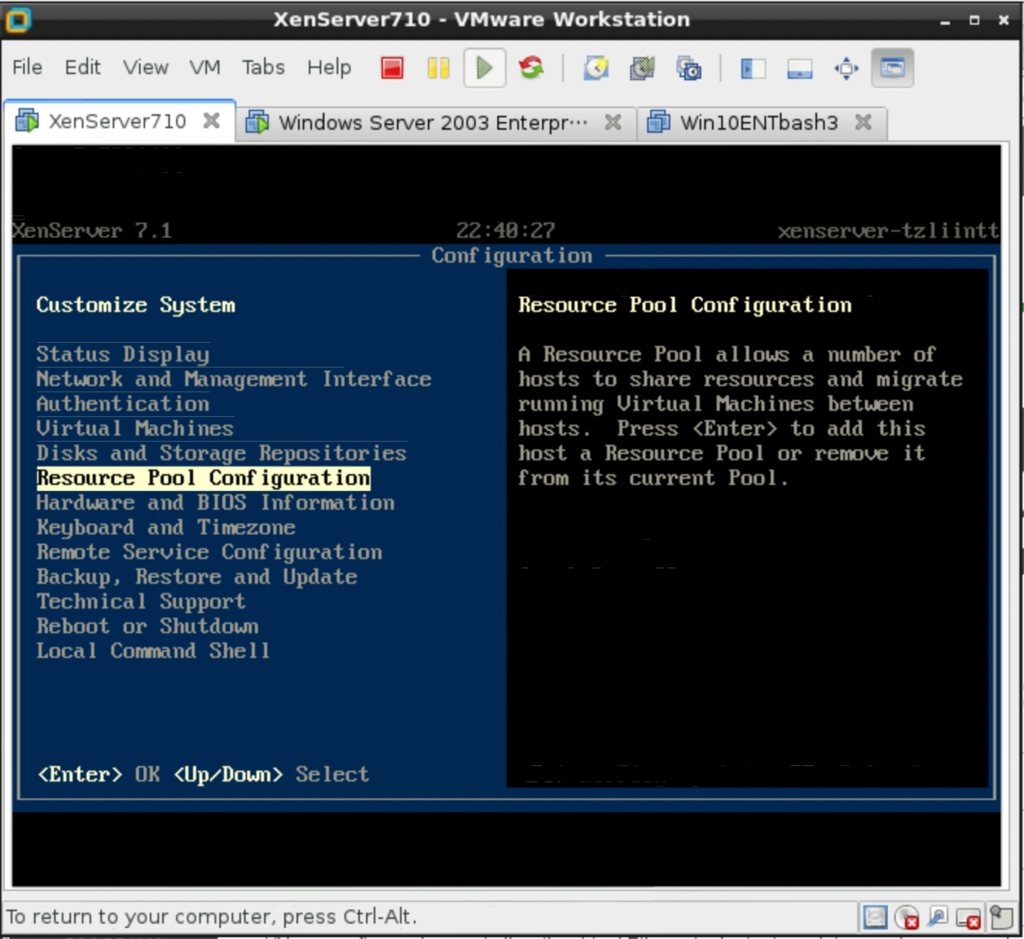Click the <Enter> OK hint text
This screenshot has width=1024, height=939.
(x=99, y=774)
